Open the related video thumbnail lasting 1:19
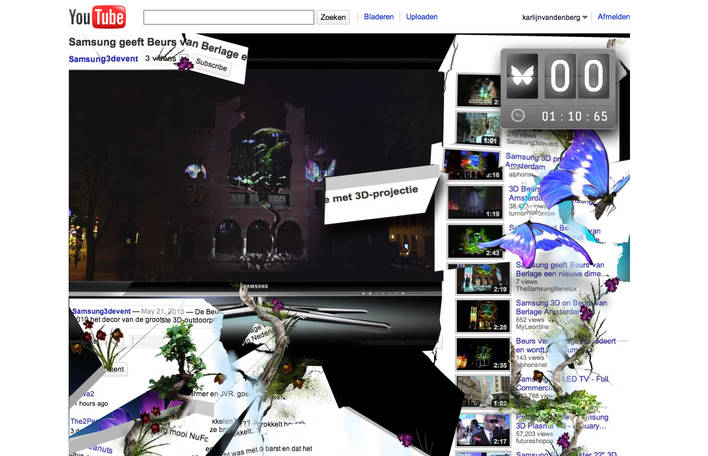 [x=475, y=202]
